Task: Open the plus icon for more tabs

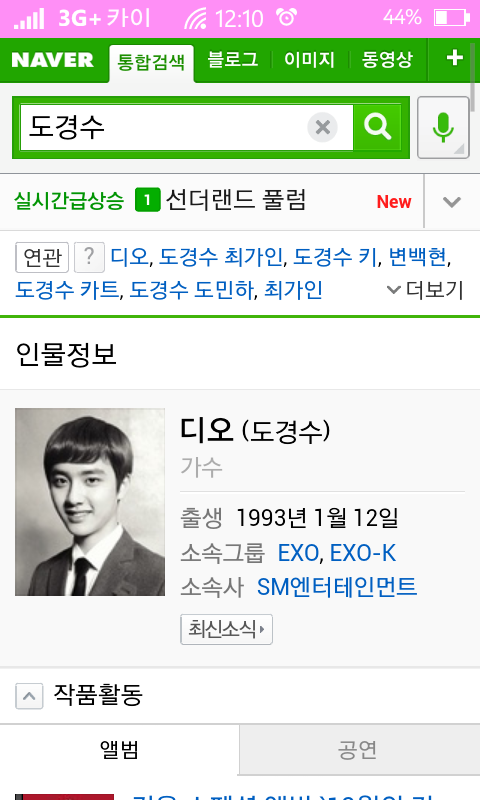Action: pyautogui.click(x=454, y=58)
